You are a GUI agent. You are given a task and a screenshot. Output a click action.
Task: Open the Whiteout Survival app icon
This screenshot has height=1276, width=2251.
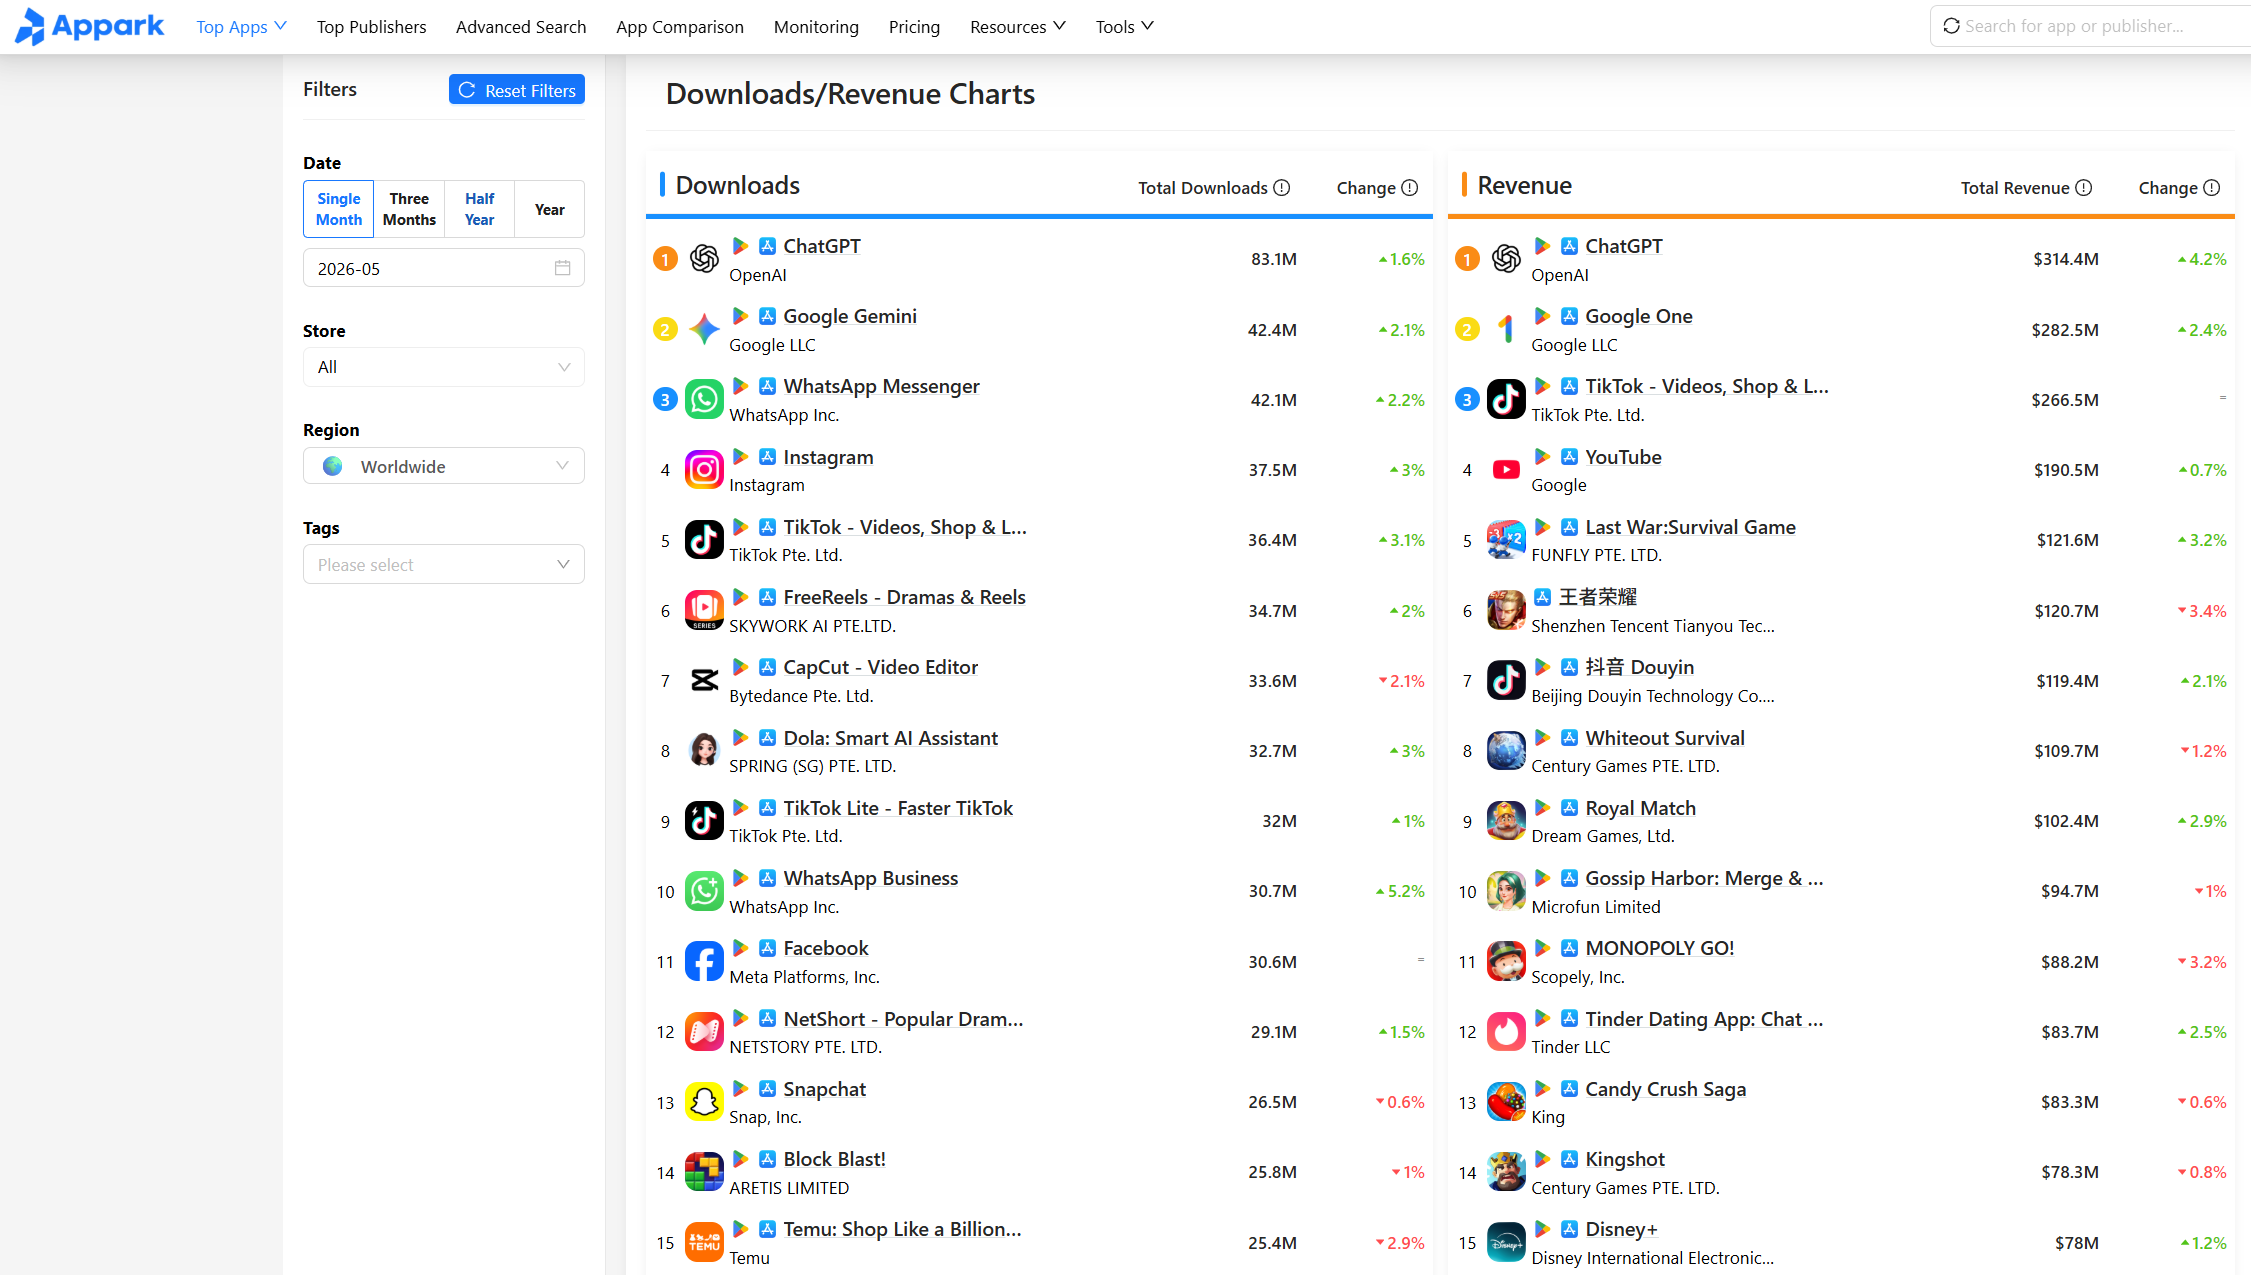tap(1506, 751)
